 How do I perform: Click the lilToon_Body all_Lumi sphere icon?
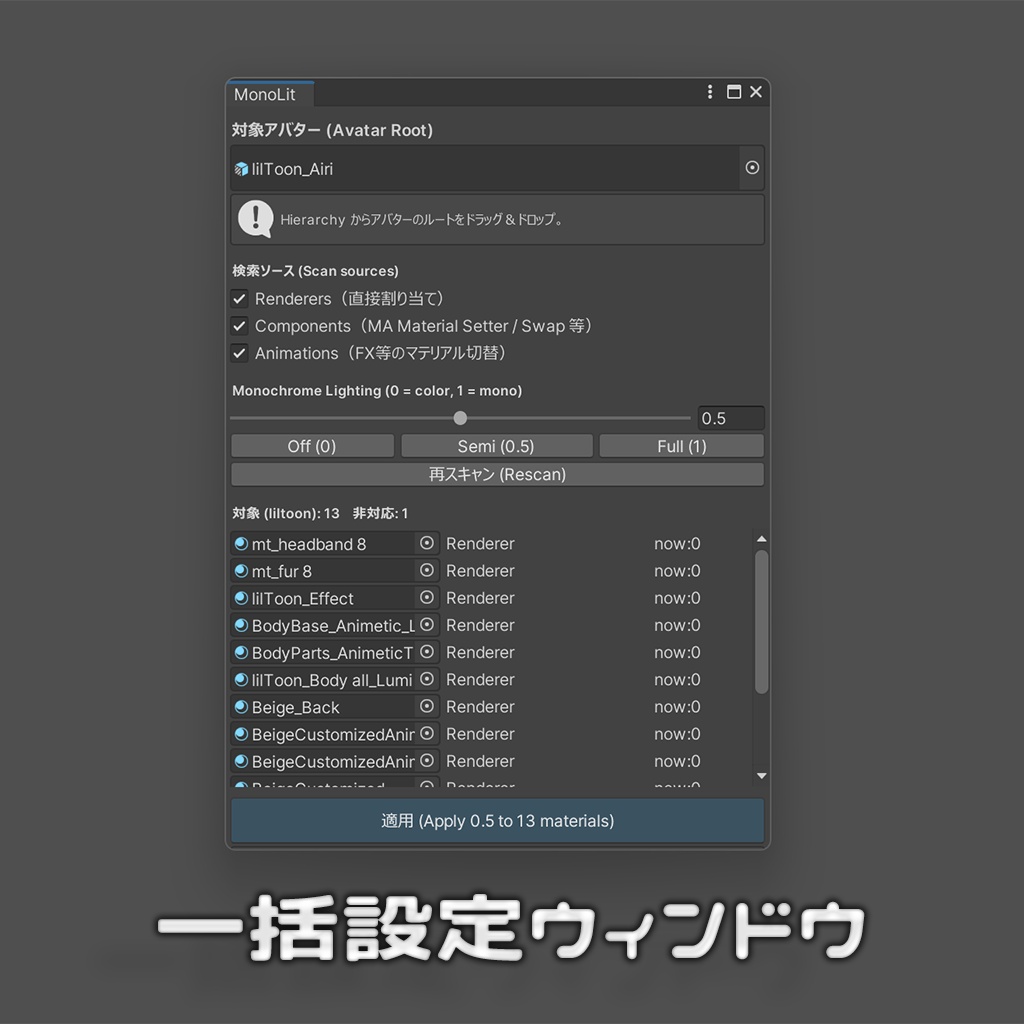tap(241, 679)
